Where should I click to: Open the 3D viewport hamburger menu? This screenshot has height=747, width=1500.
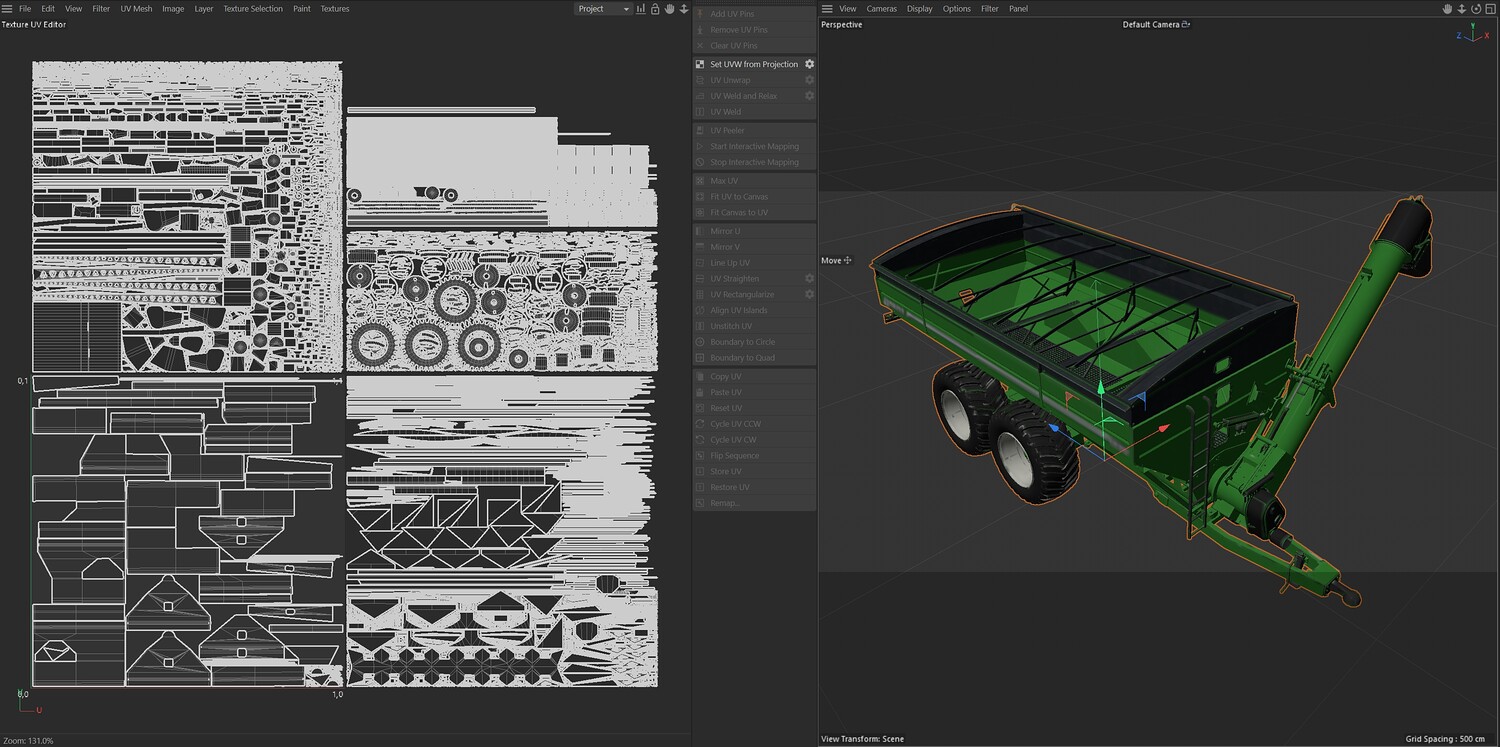[x=827, y=9]
